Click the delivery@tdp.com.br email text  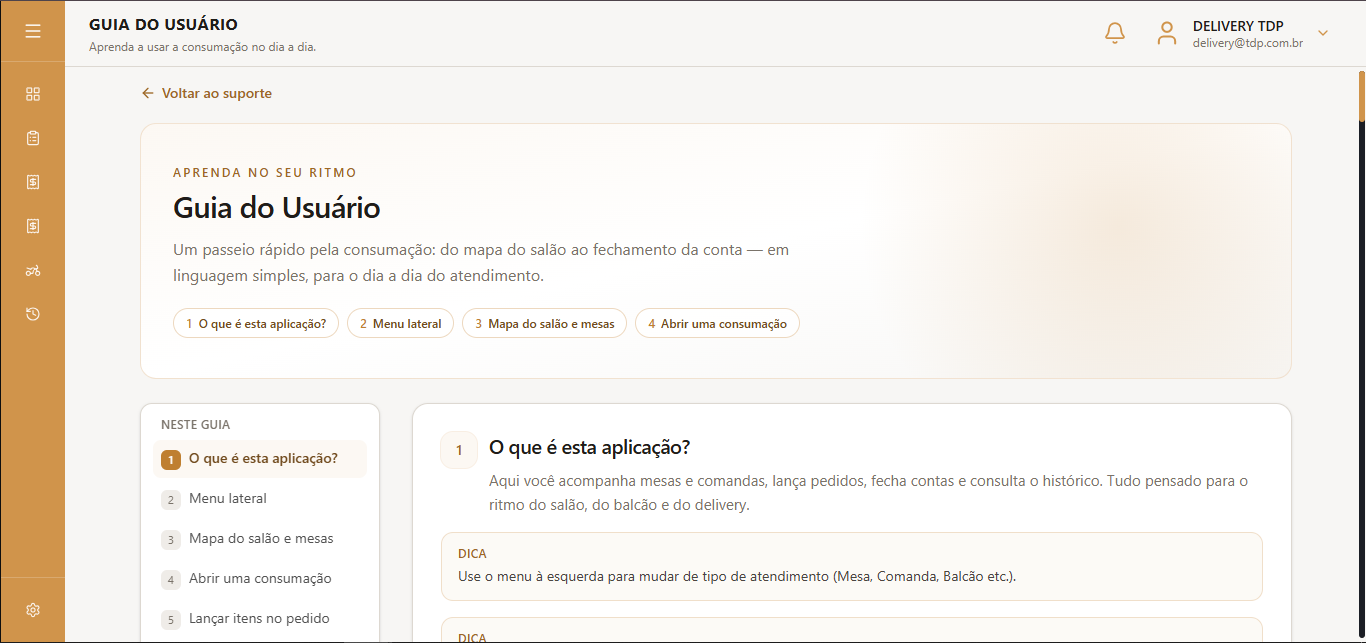[x=1248, y=44]
